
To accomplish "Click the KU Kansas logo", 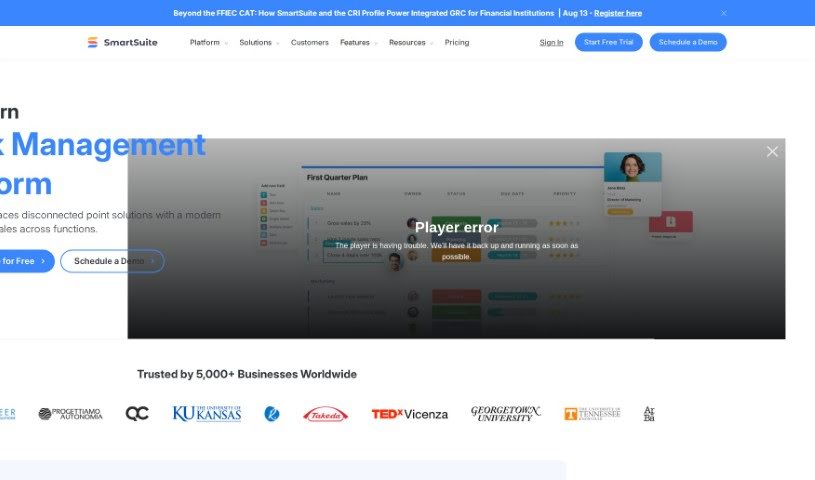I will coord(207,413).
